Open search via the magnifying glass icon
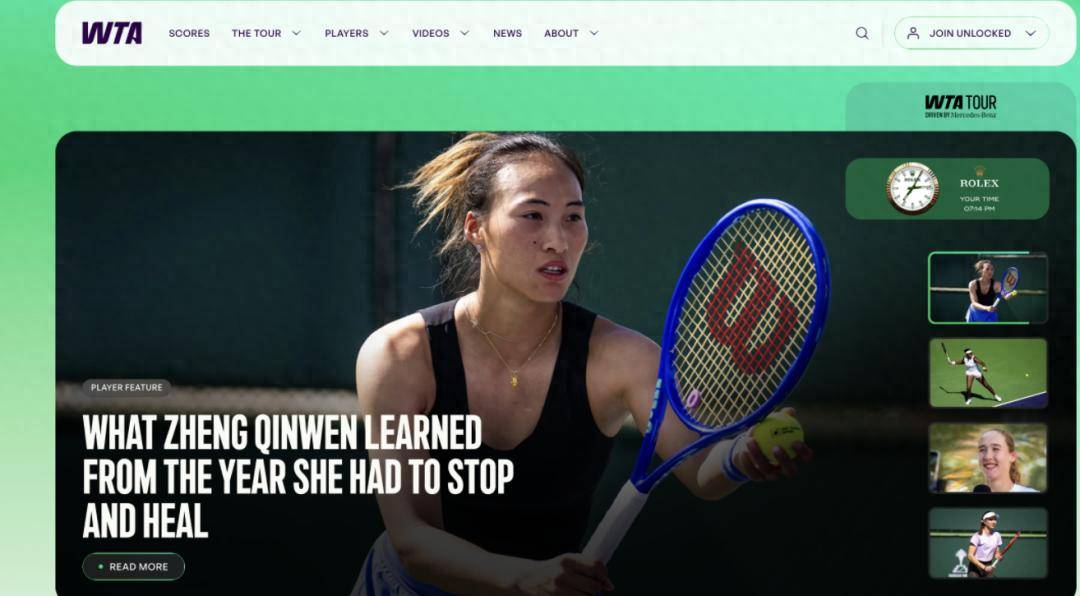Screen dimensions: 1080x596 (862, 33)
